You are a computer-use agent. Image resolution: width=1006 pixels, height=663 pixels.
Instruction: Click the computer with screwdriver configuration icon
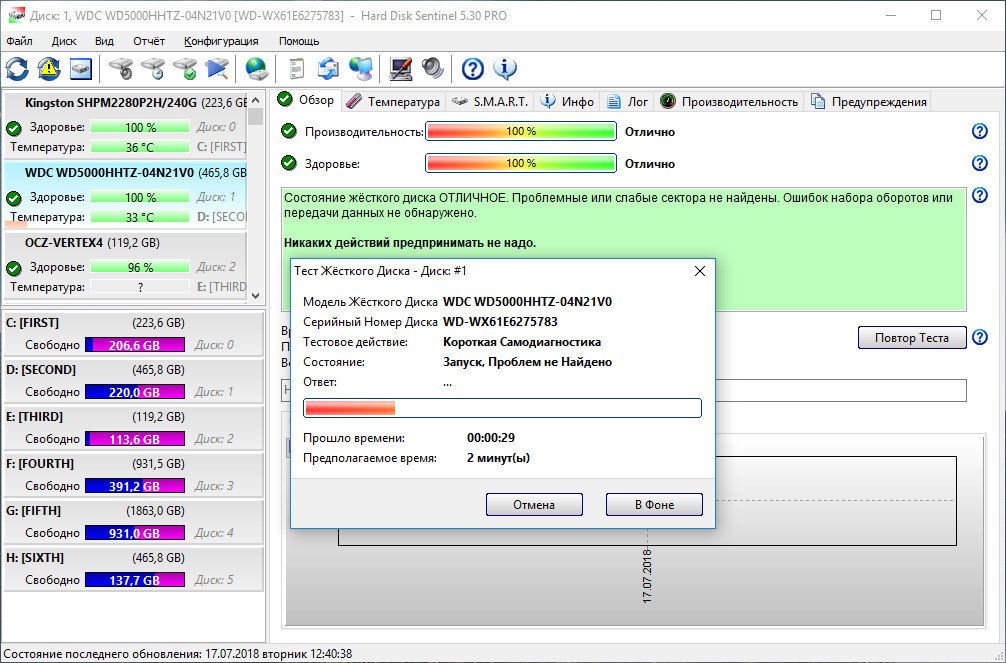[x=401, y=69]
